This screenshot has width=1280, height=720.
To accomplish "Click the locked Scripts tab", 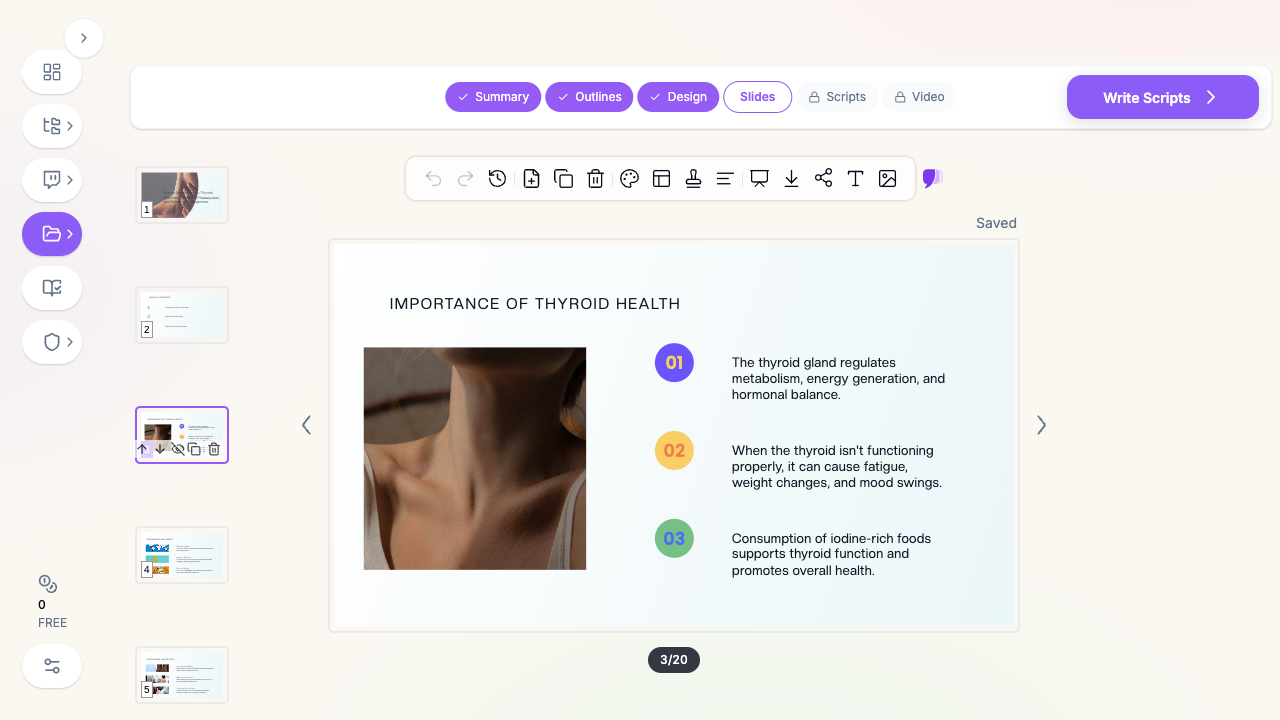I will (837, 97).
